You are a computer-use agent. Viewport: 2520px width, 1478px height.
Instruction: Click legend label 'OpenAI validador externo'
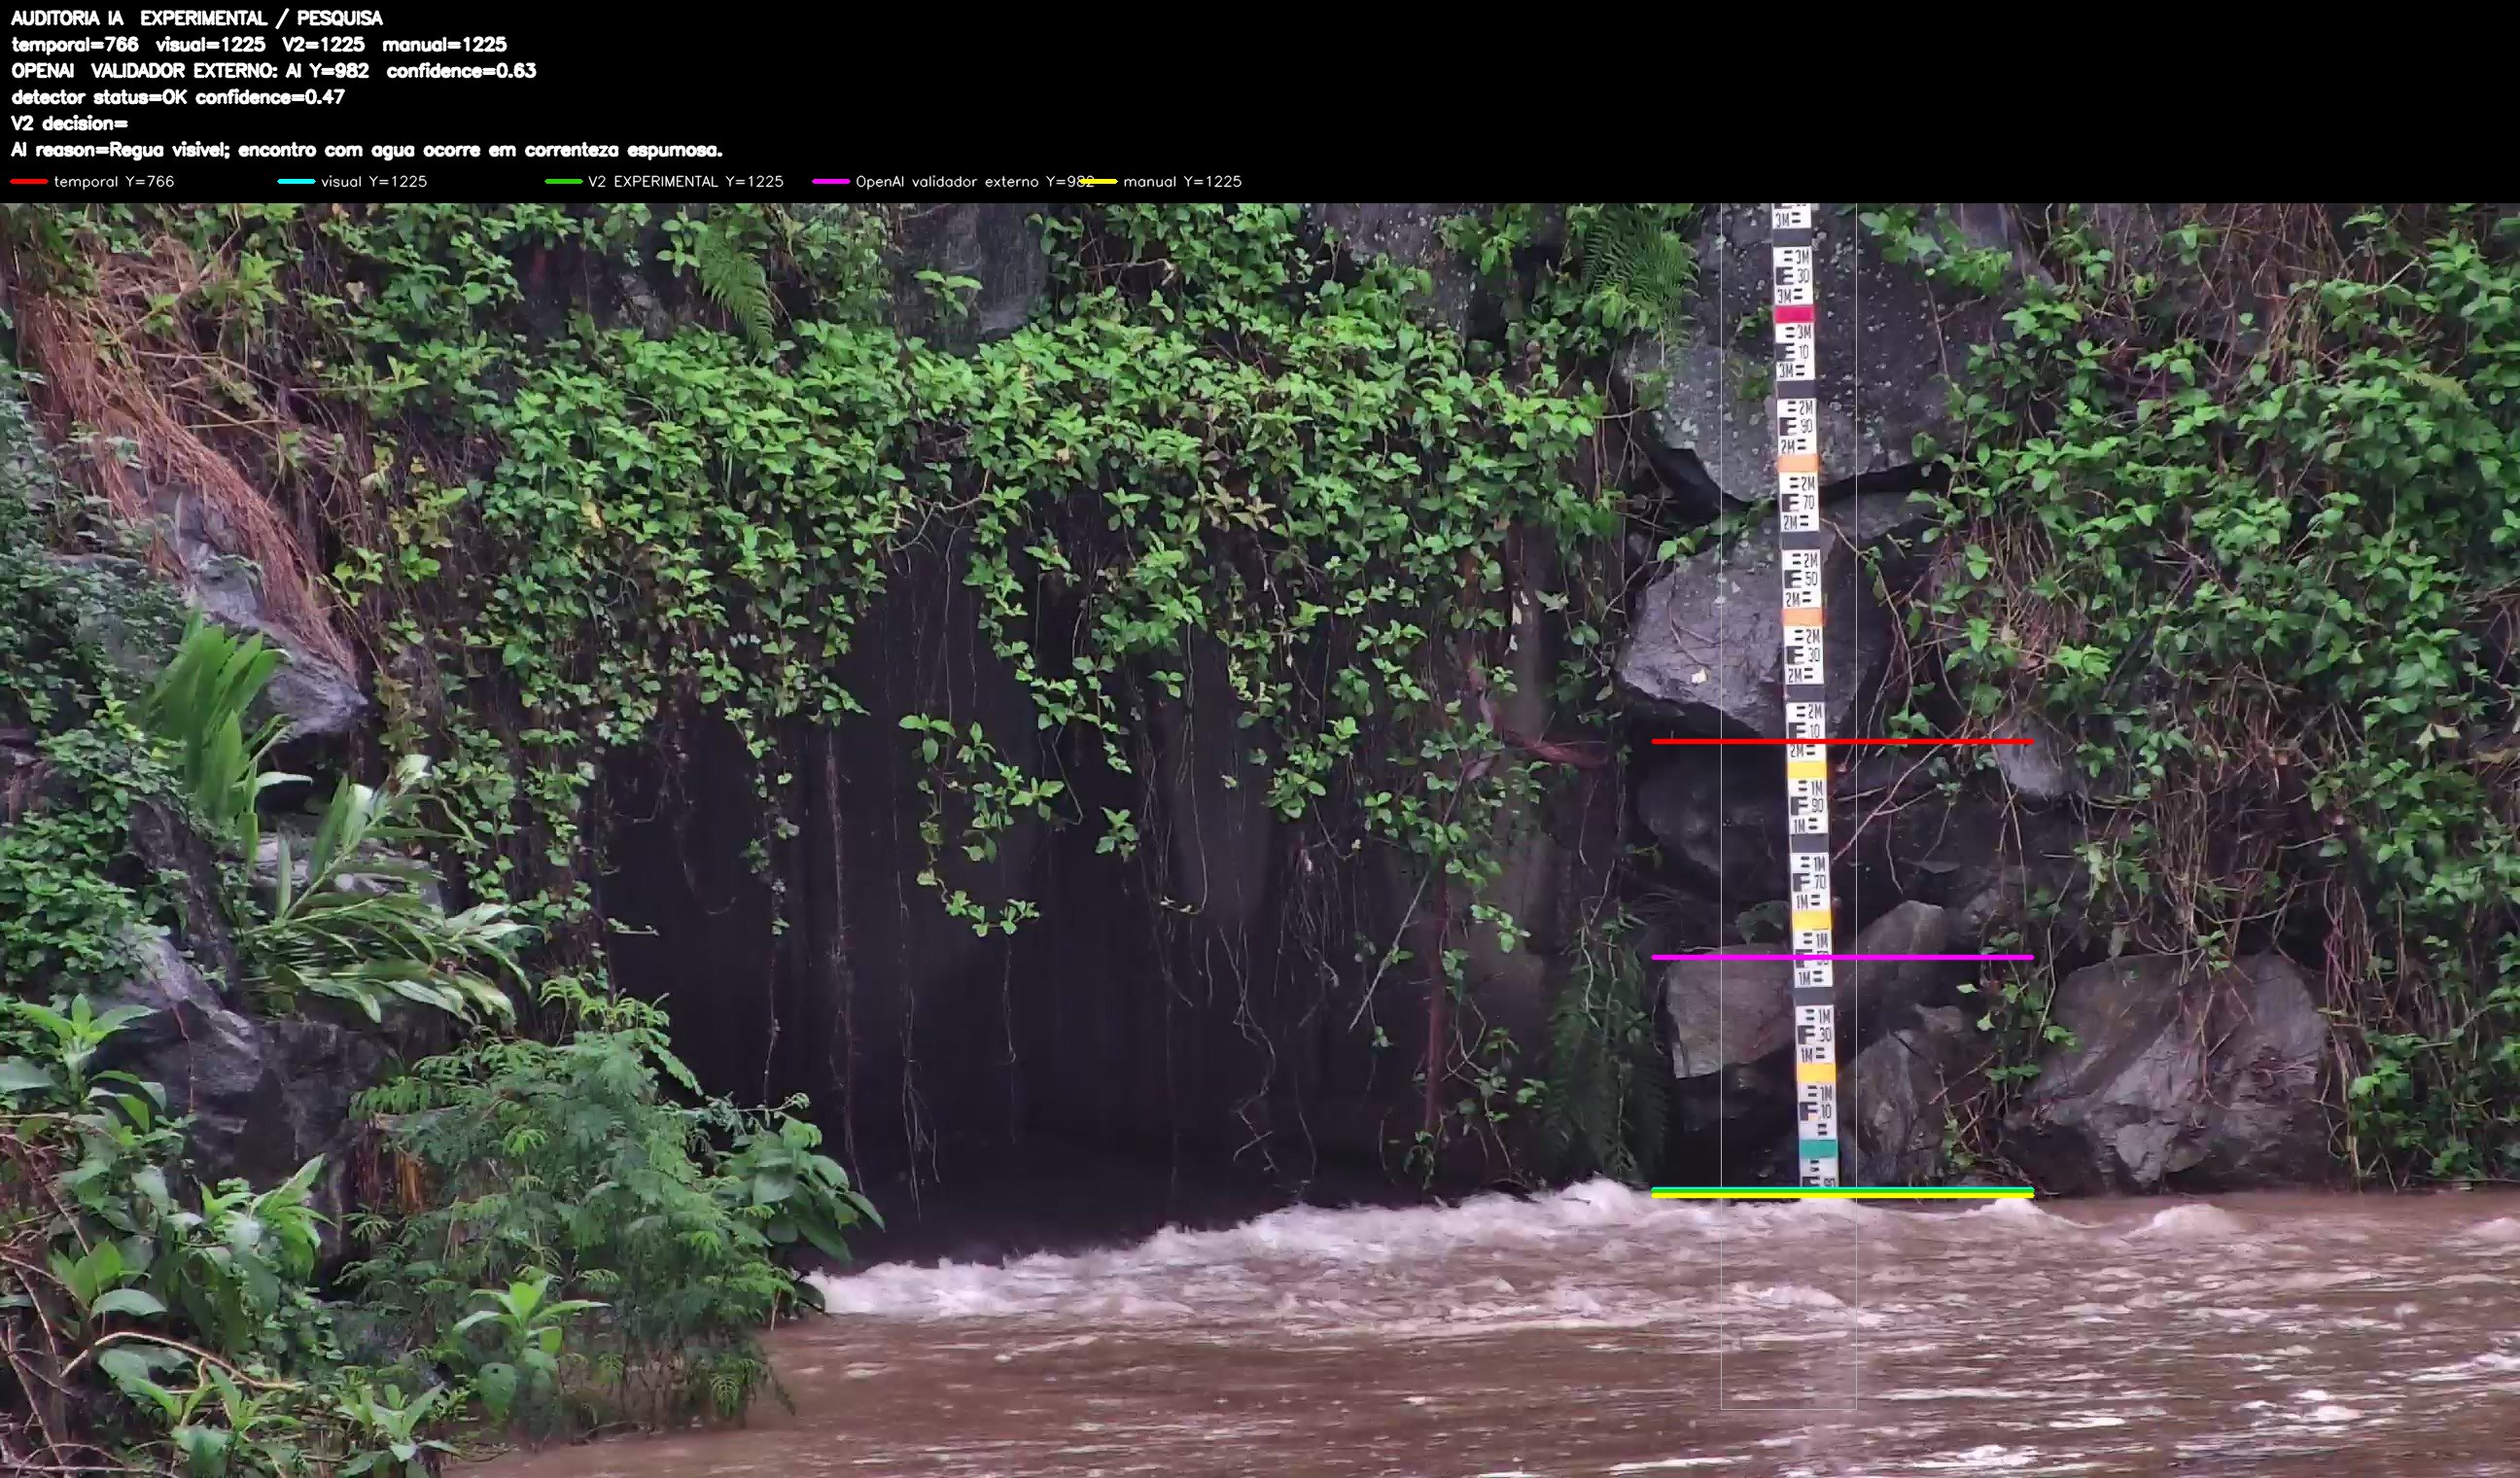[x=948, y=181]
